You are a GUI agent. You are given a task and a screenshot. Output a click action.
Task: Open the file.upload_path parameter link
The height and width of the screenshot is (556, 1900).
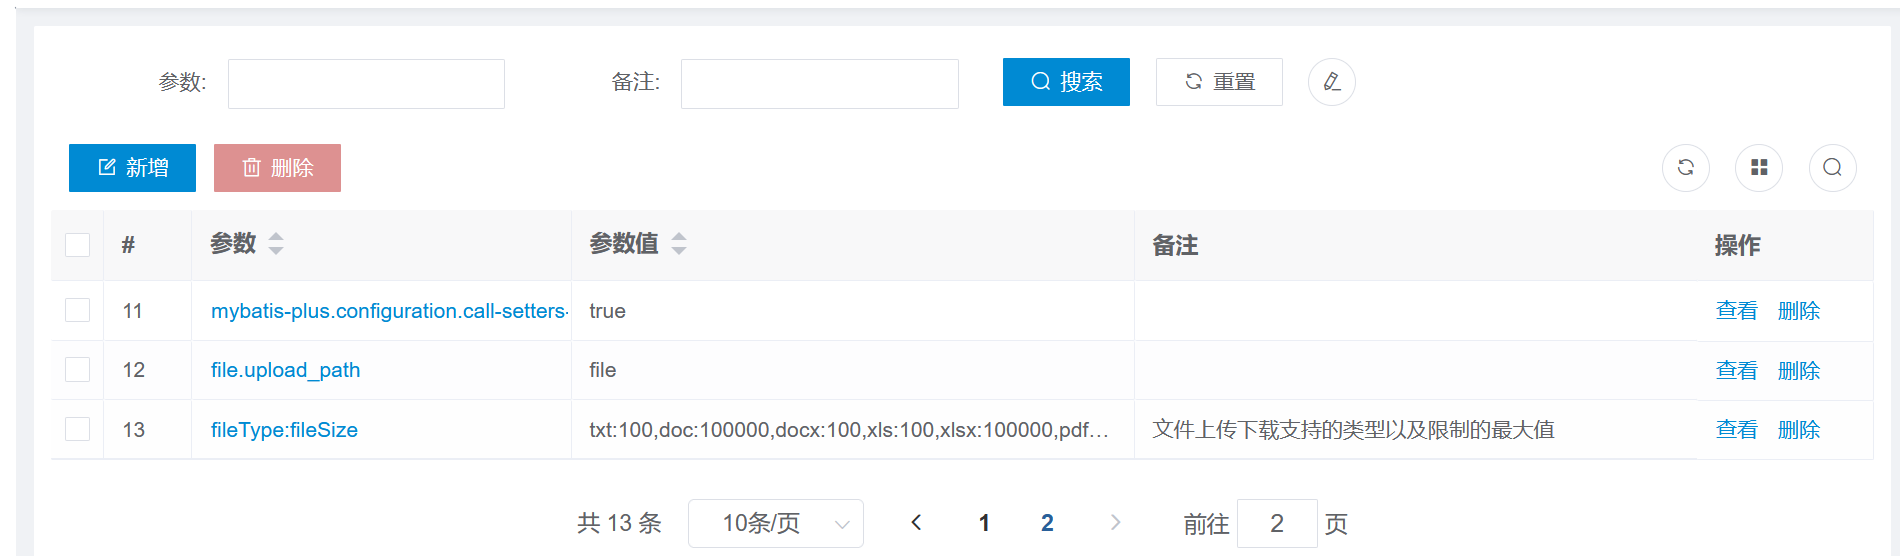coord(285,370)
